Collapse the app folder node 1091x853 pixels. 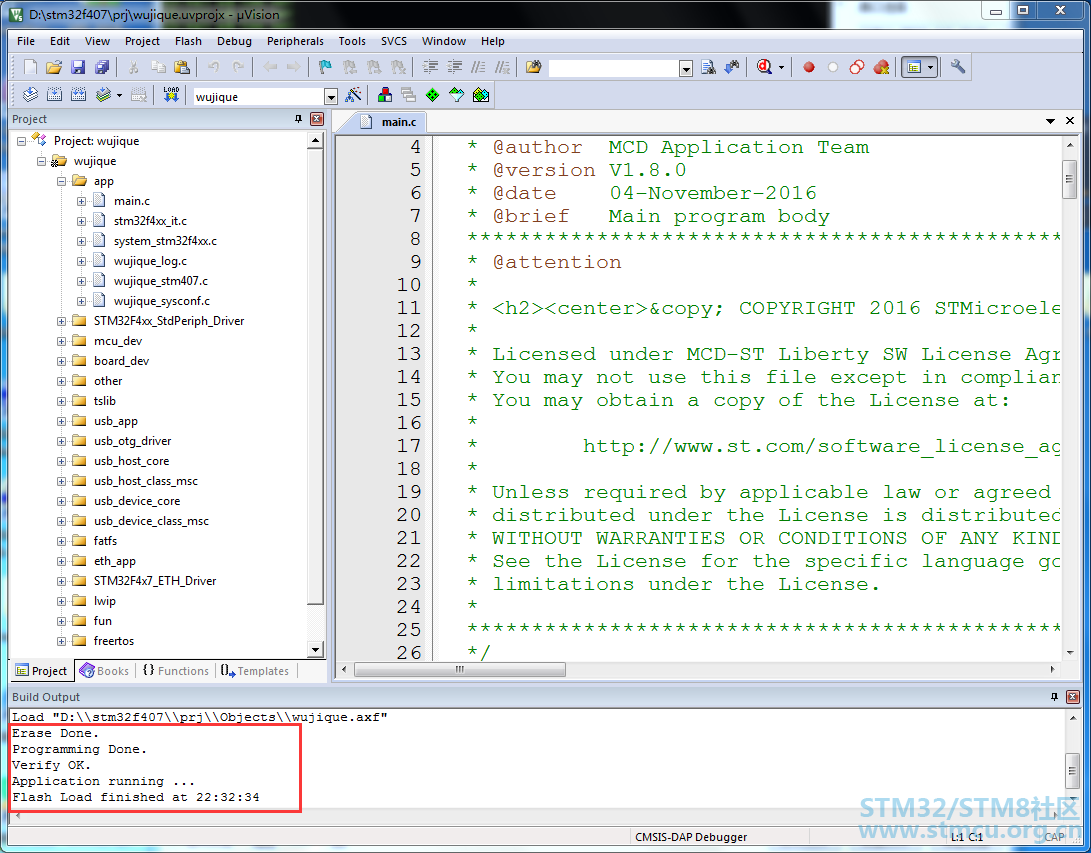point(61,181)
